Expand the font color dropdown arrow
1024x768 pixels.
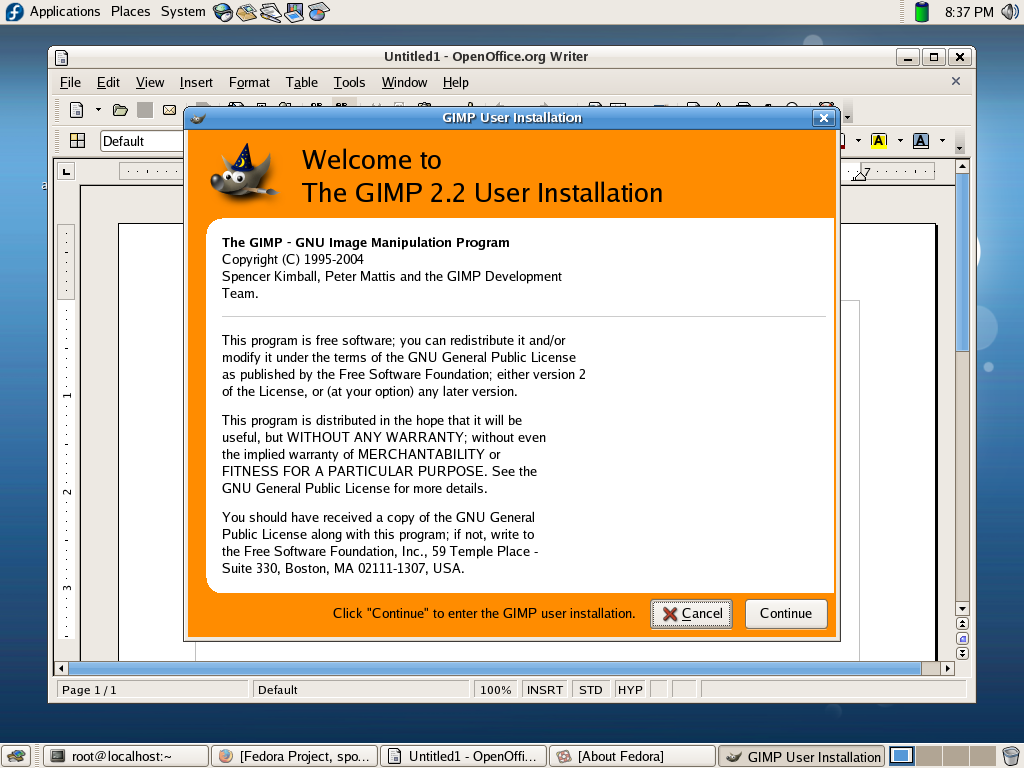click(x=858, y=140)
